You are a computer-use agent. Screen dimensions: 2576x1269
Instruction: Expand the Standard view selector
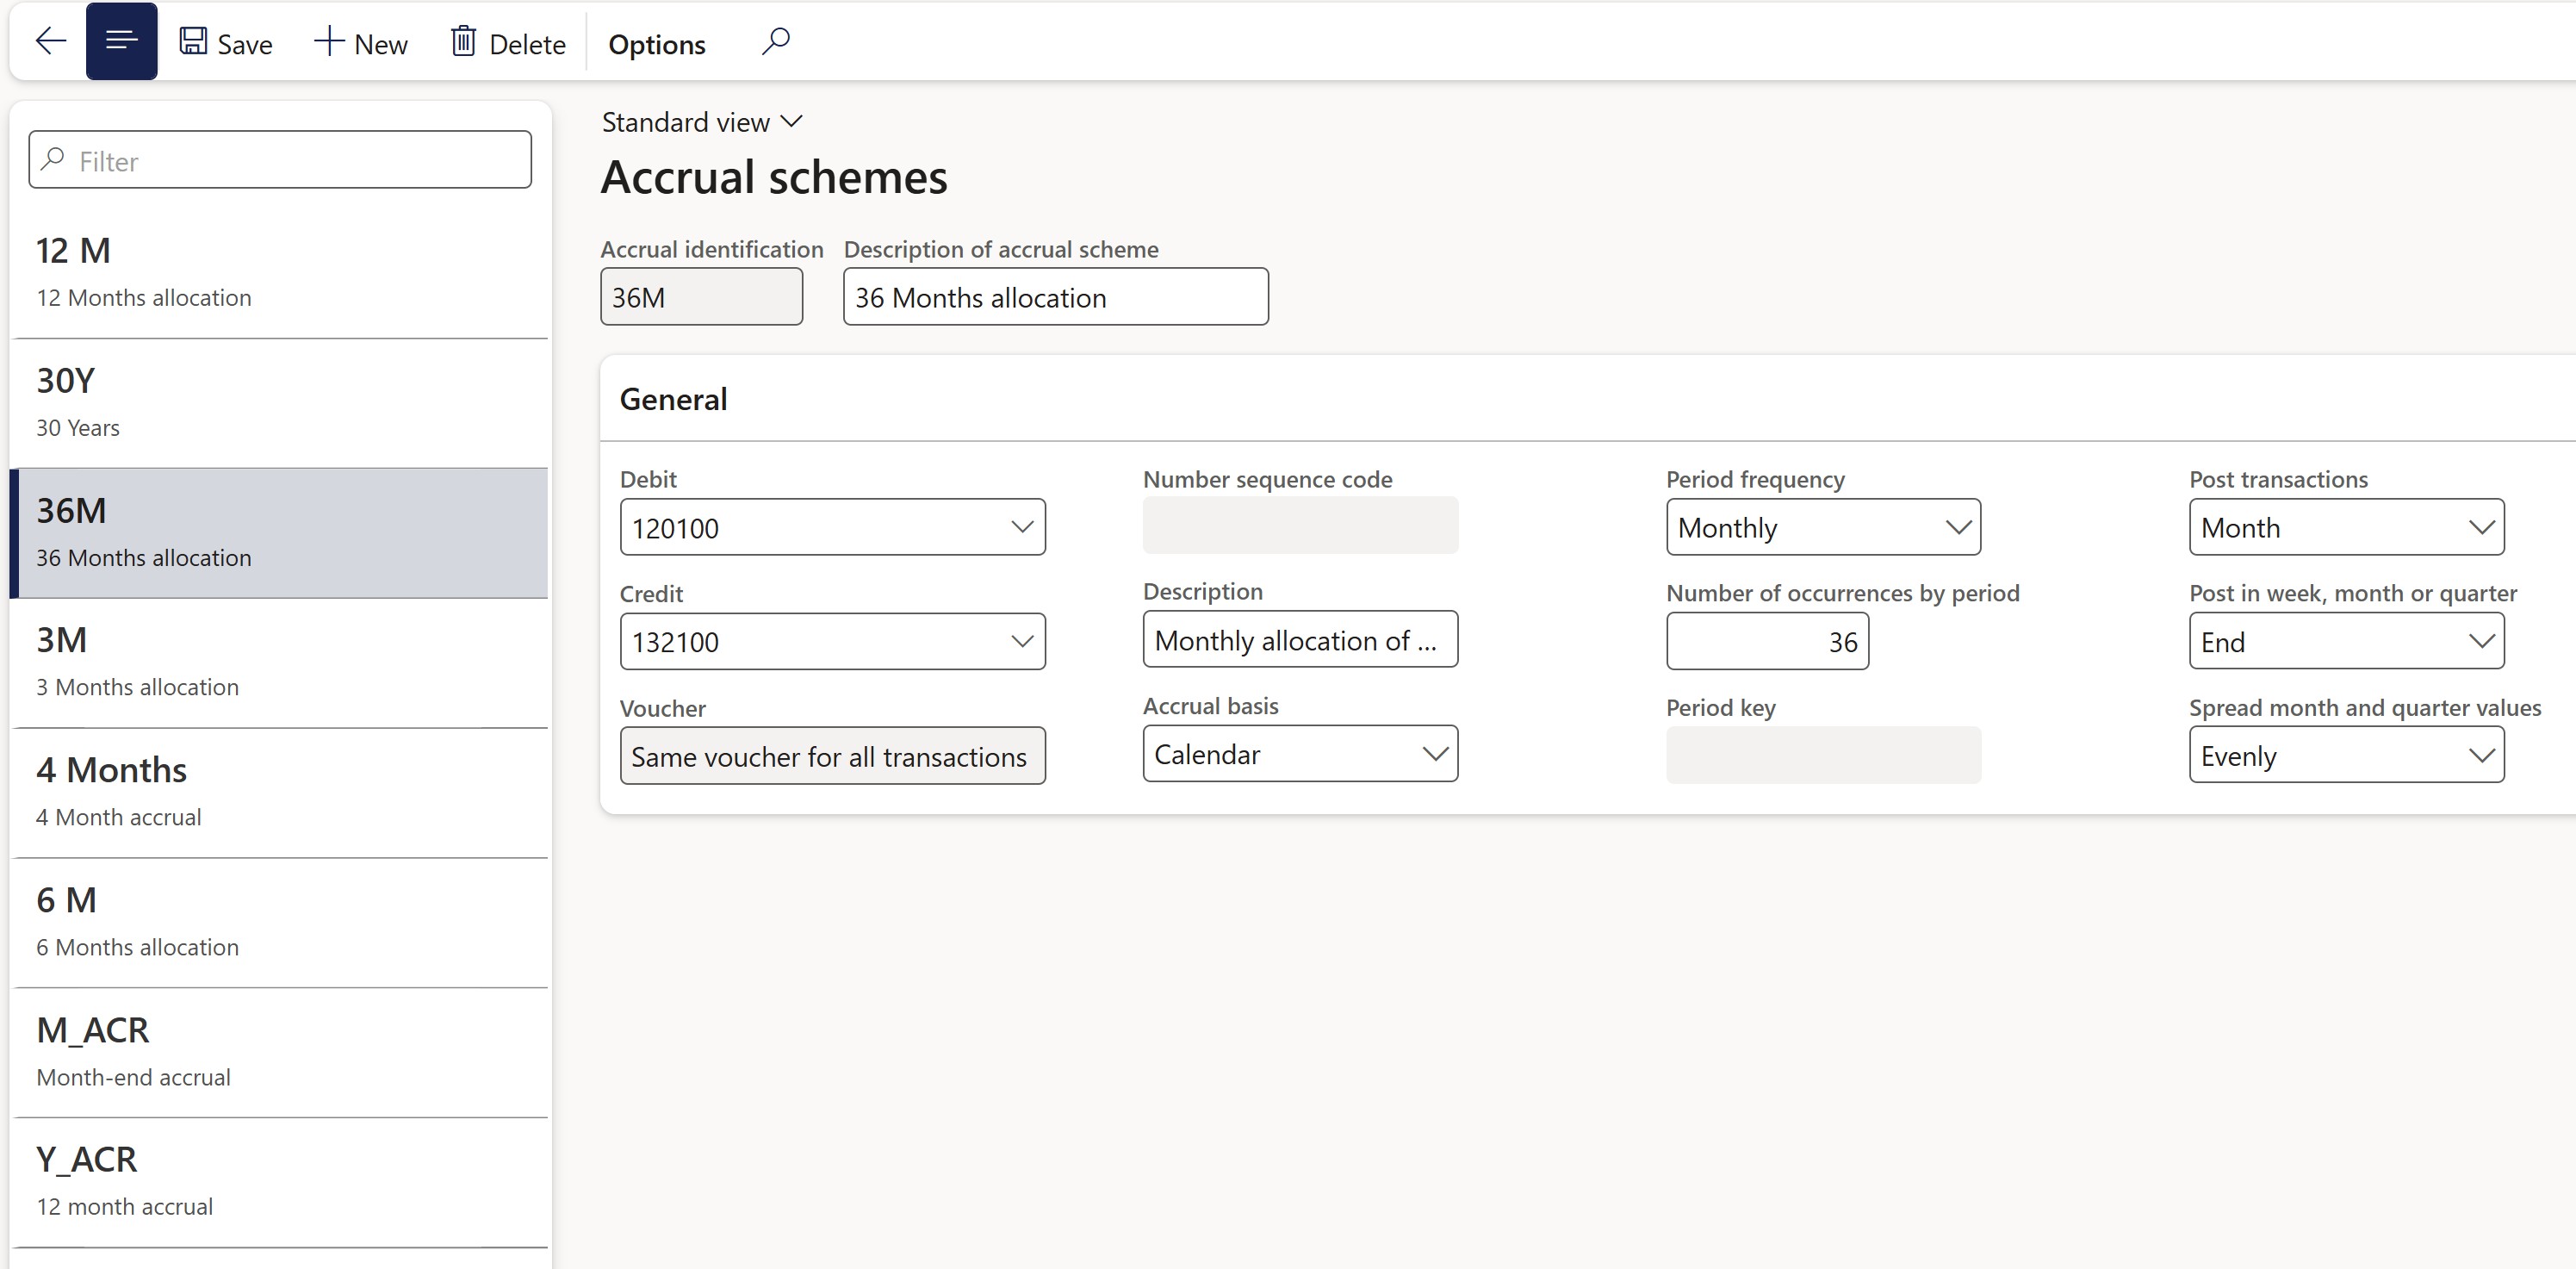click(x=702, y=122)
